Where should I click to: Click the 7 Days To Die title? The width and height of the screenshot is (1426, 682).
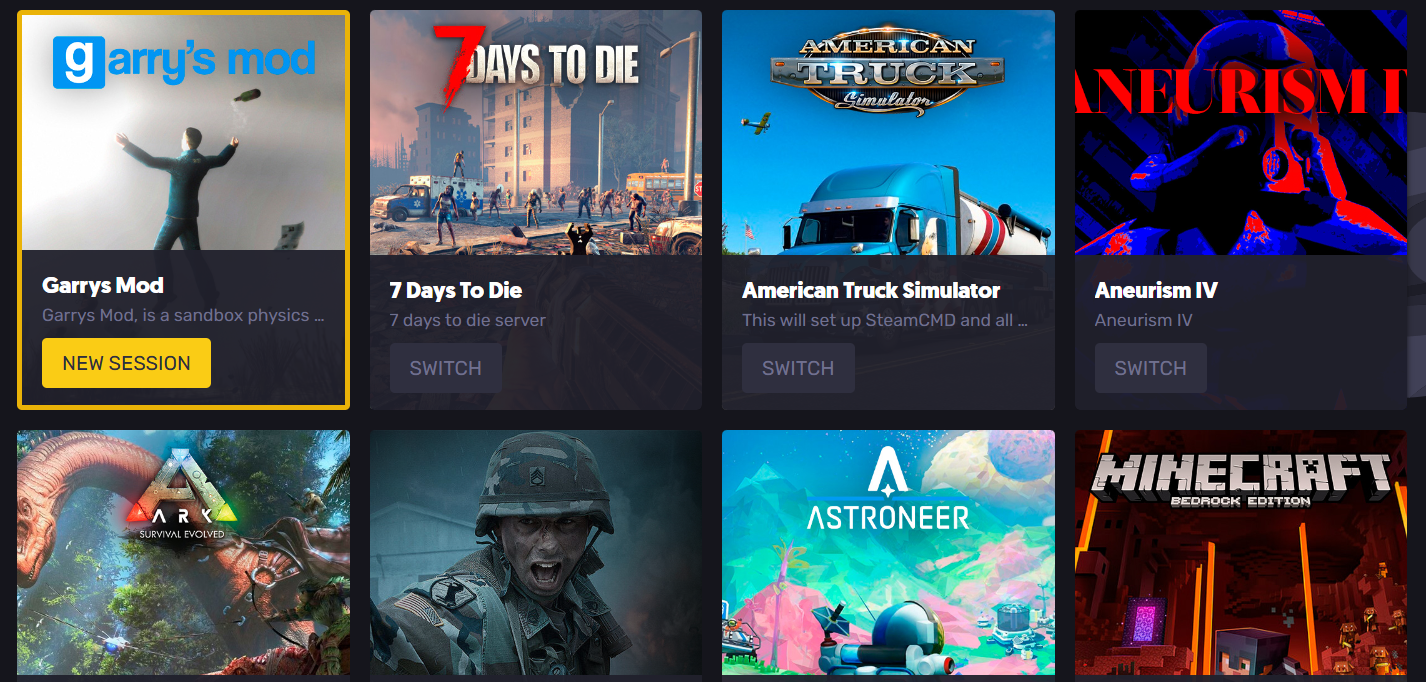click(456, 290)
